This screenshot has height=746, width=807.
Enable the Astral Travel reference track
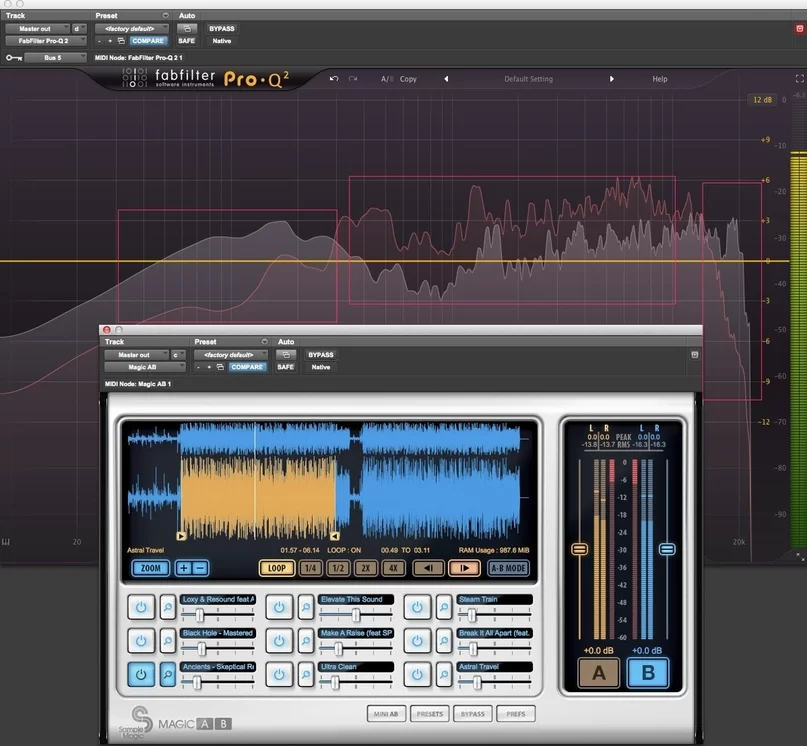click(417, 674)
